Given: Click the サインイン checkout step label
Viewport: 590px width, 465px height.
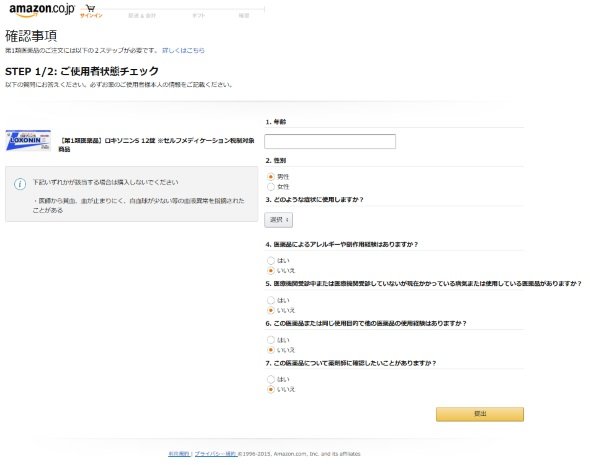Looking at the screenshot, I should [91, 15].
